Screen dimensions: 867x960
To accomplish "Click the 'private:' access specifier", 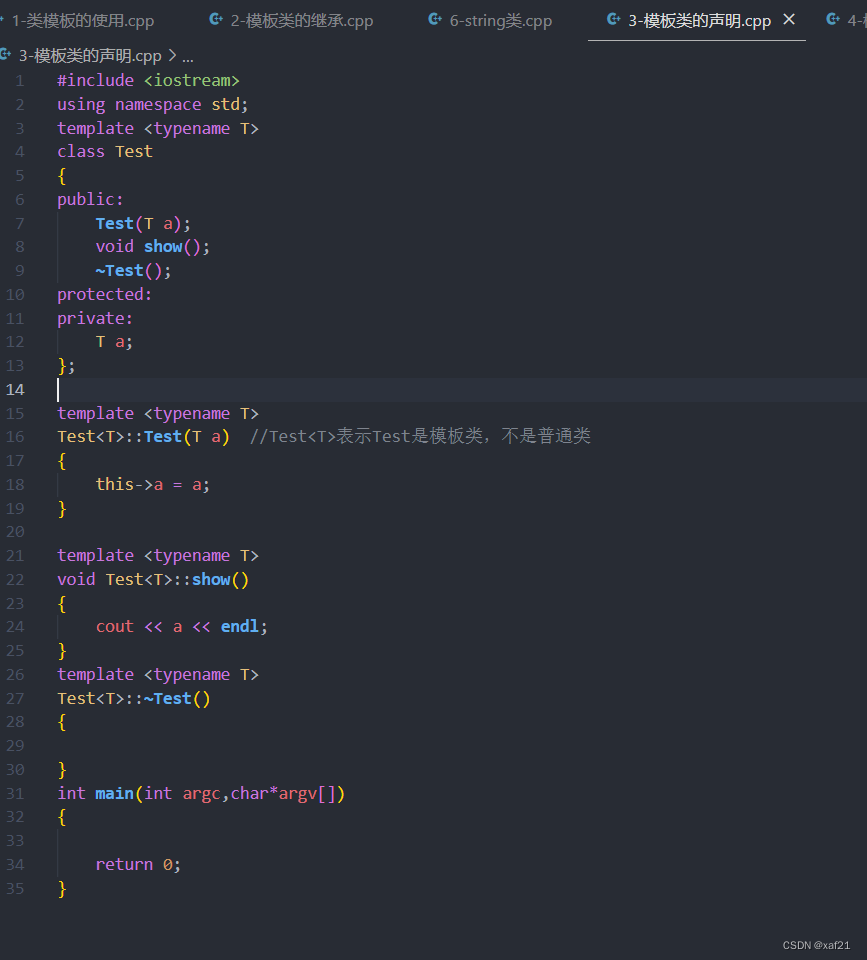I will (95, 318).
